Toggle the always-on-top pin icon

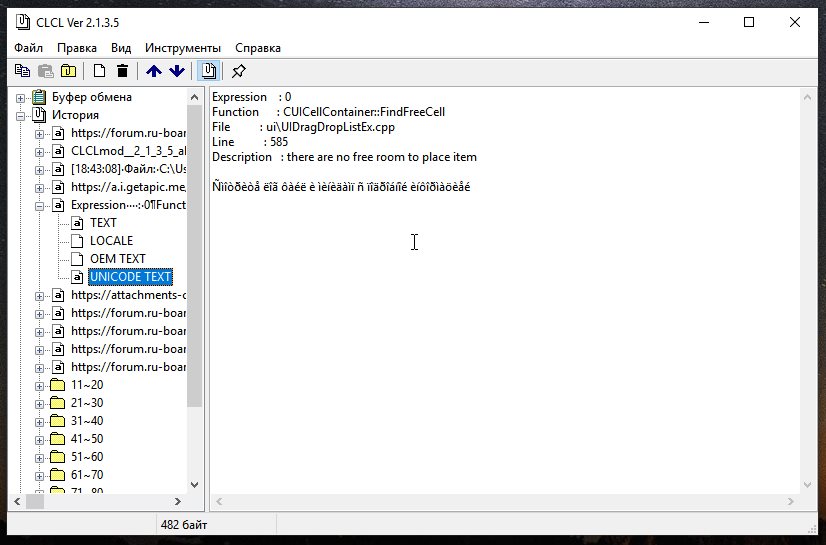(238, 71)
